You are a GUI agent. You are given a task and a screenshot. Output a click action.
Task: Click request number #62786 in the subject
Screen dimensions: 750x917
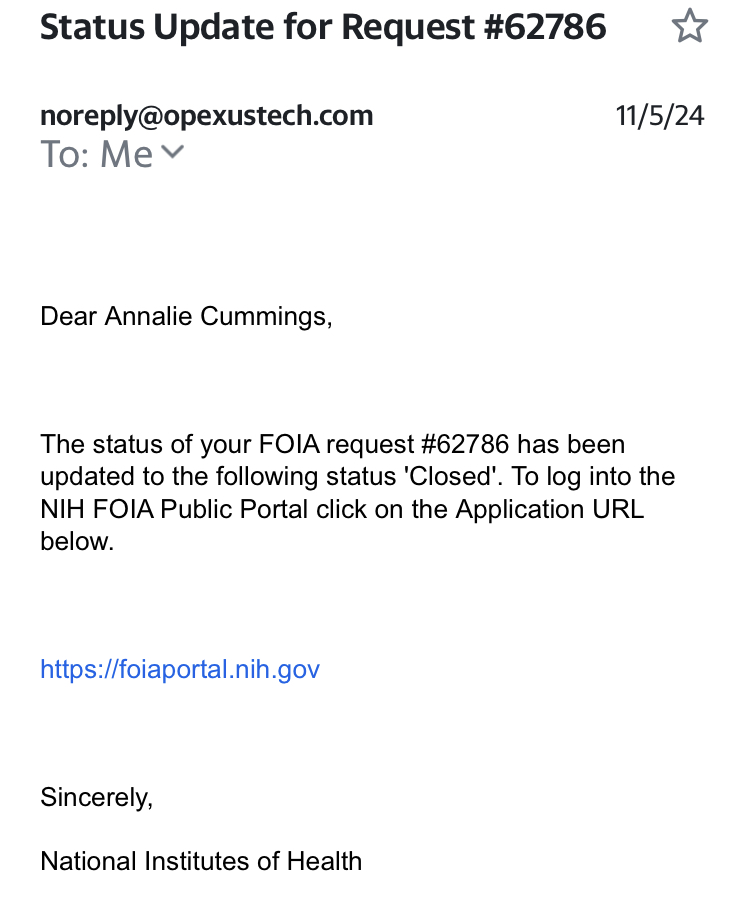coord(546,27)
